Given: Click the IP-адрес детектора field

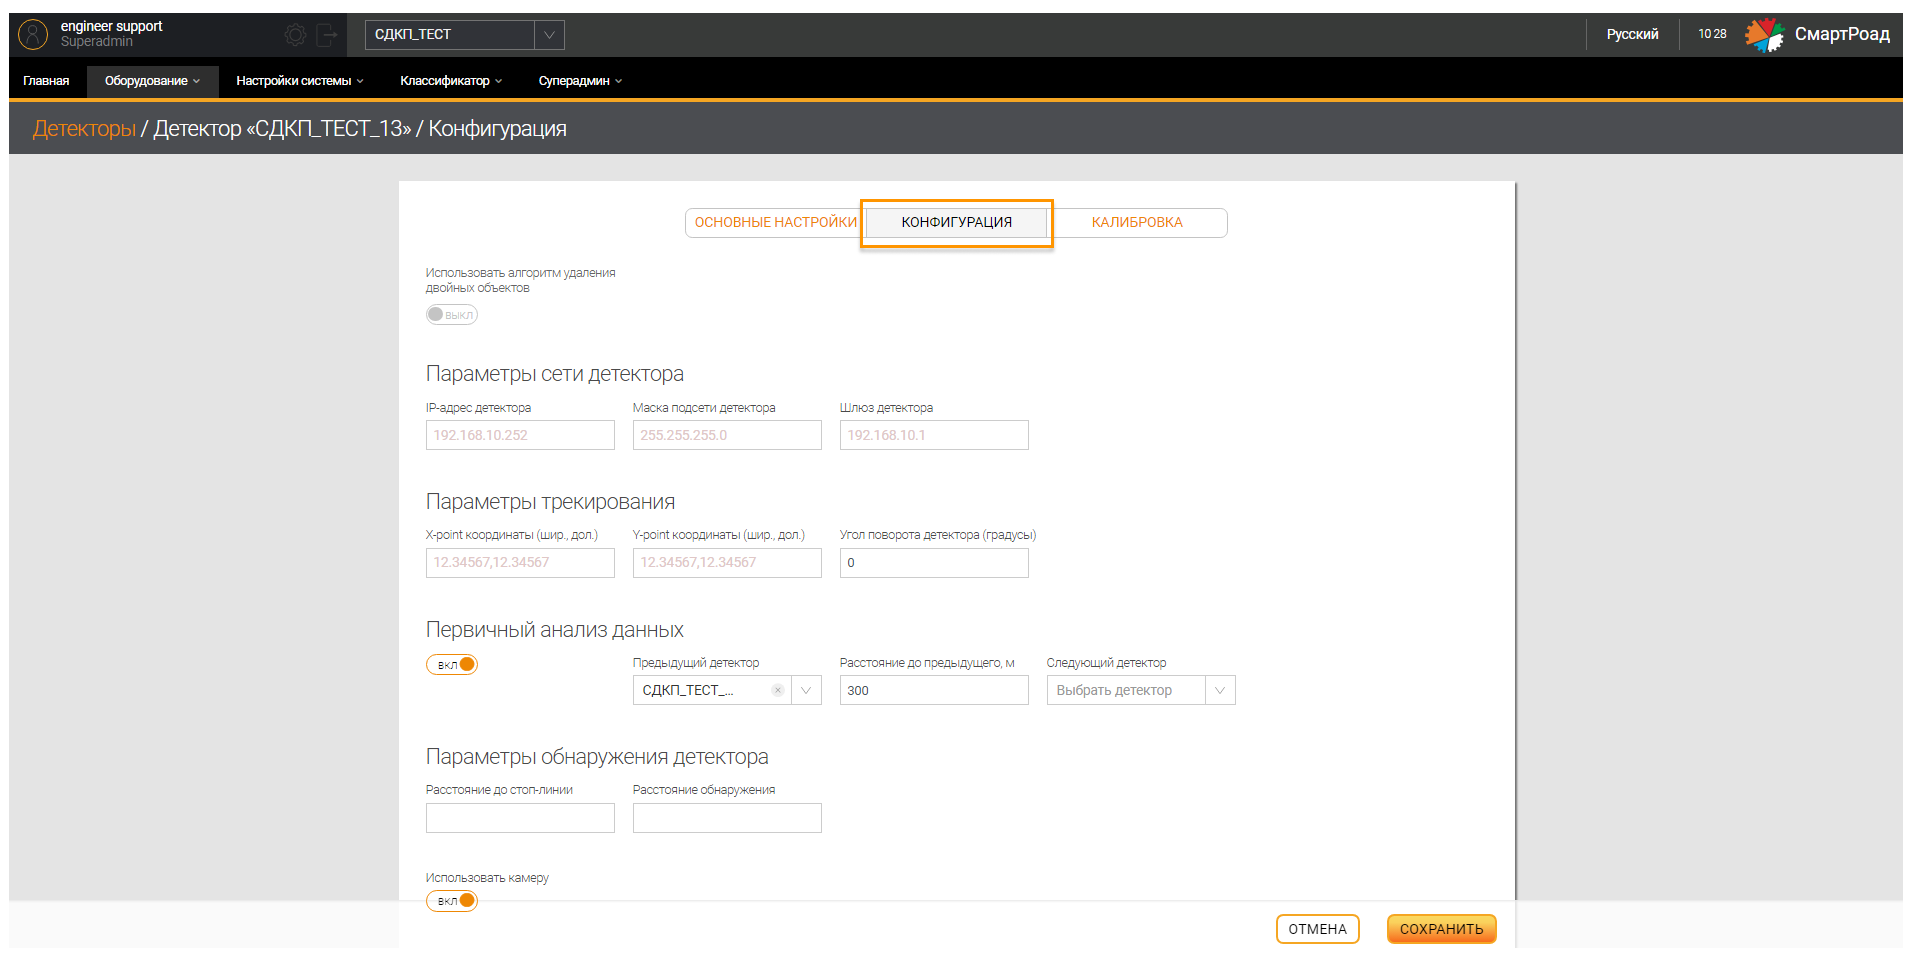Looking at the screenshot, I should 520,435.
